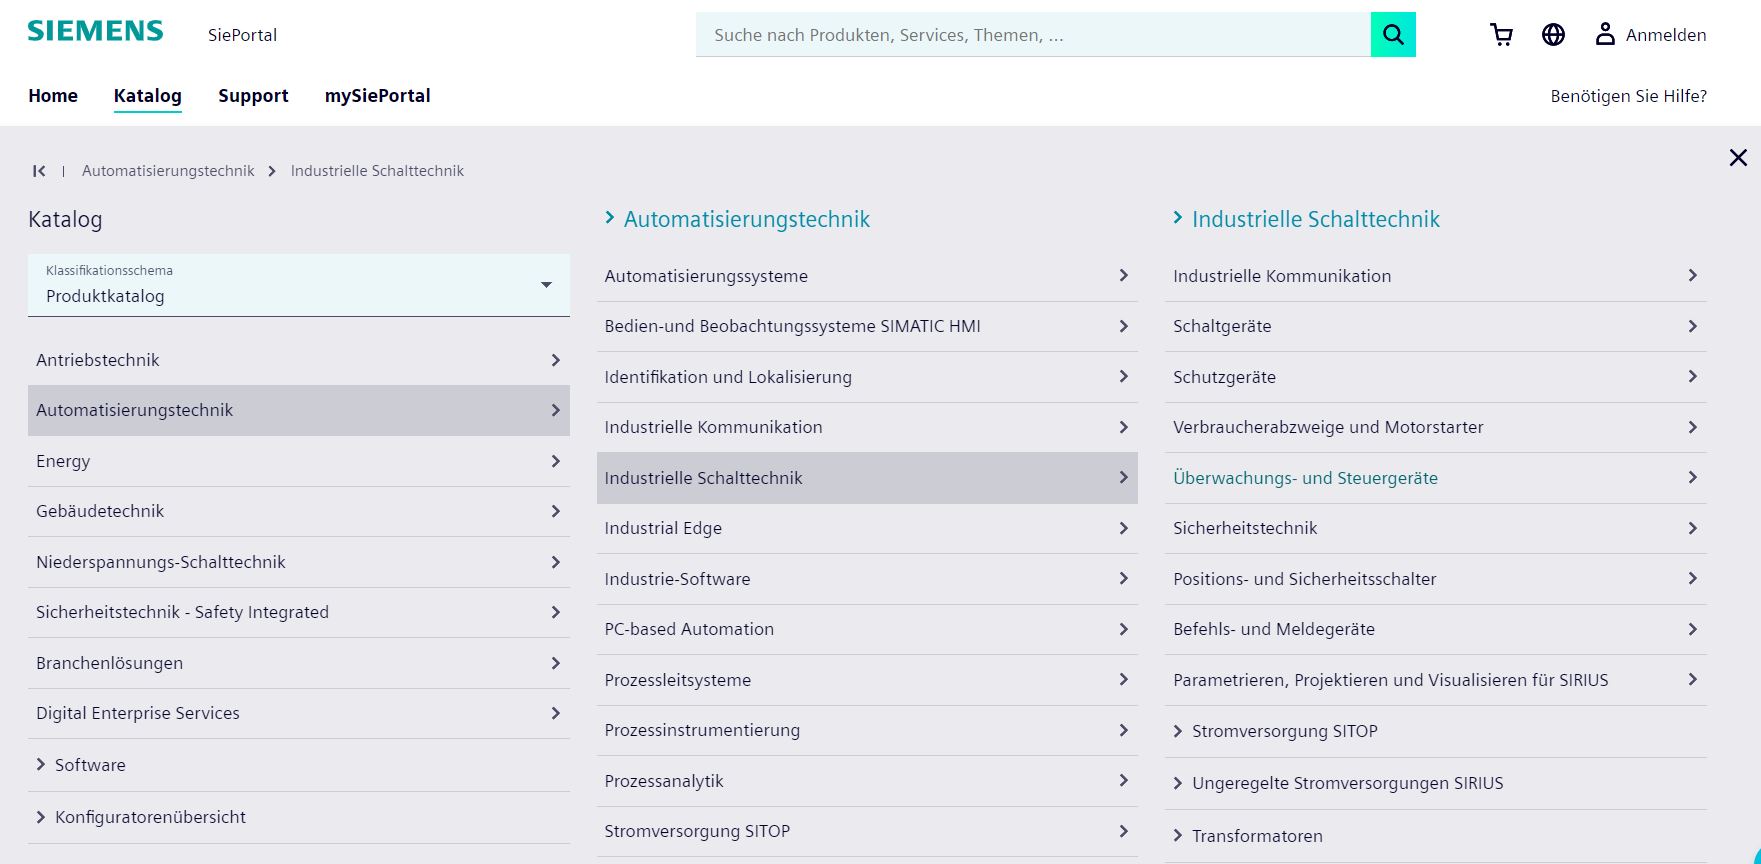Viewport: 1761px width, 864px height.
Task: Click the Benötigen Sie Hilfe? link
Action: click(x=1628, y=96)
